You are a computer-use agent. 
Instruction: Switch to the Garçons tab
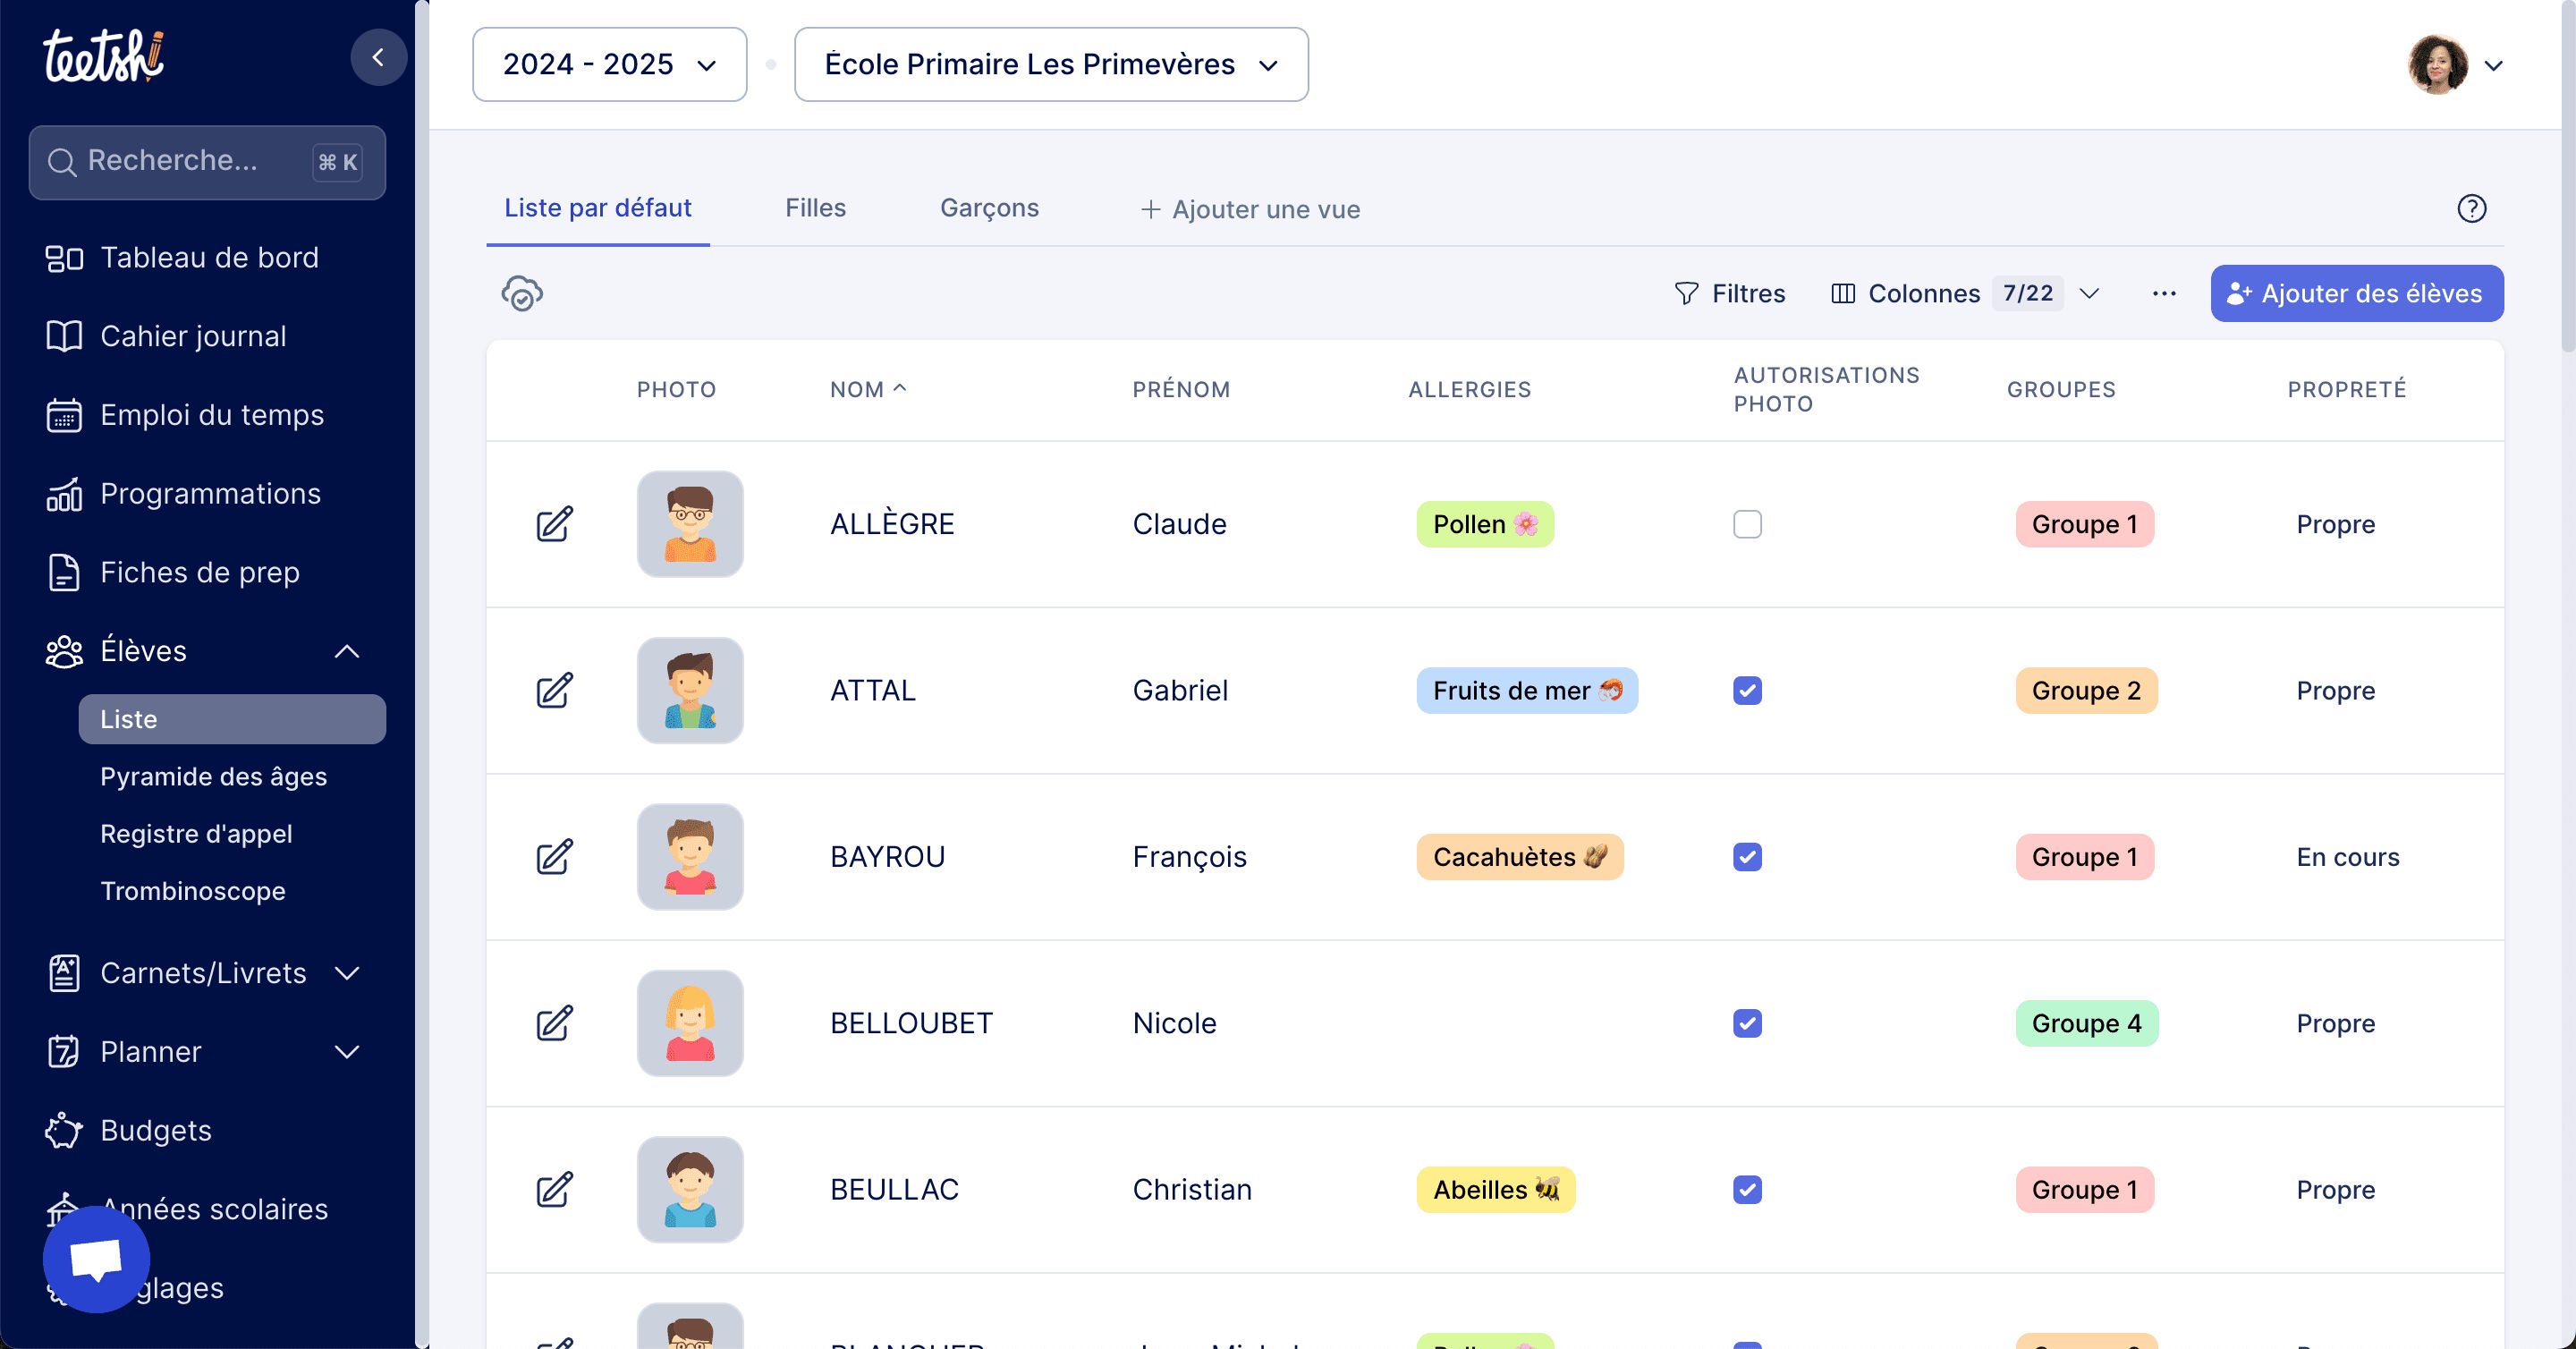(989, 208)
